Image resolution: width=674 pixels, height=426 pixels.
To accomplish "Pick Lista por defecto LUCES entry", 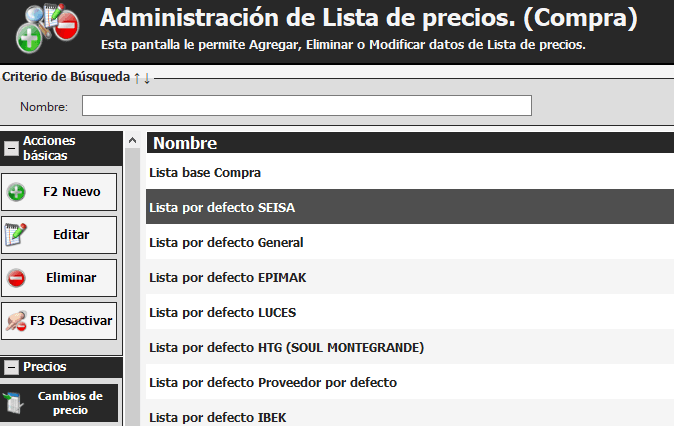I will [222, 312].
